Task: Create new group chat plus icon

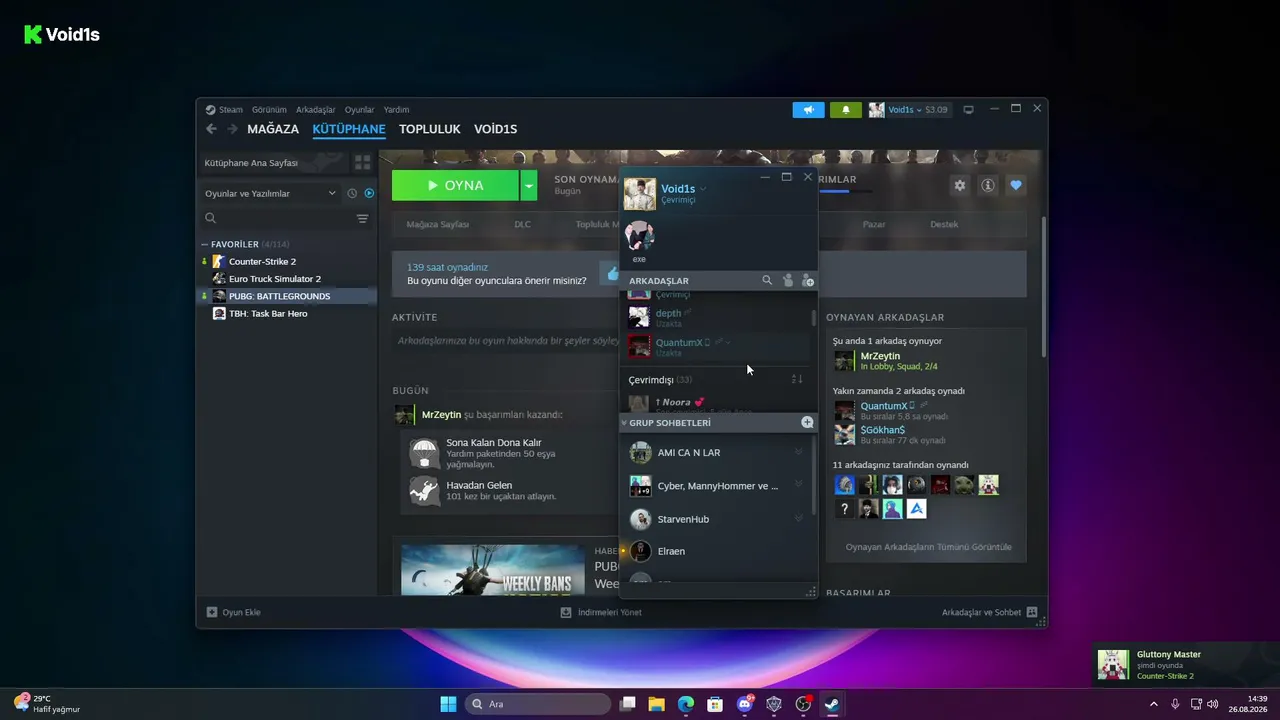Action: 807,423
